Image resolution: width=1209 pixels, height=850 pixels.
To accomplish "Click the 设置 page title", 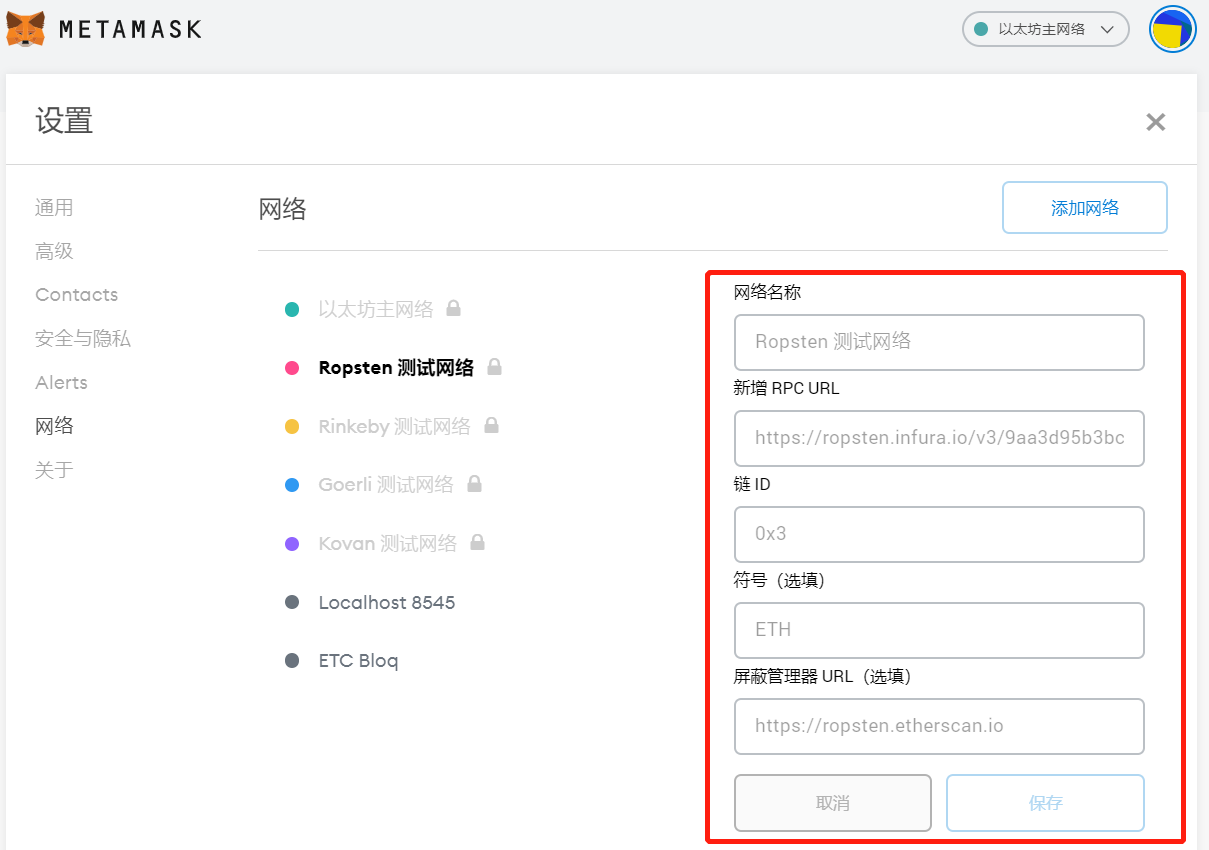I will (x=64, y=121).
